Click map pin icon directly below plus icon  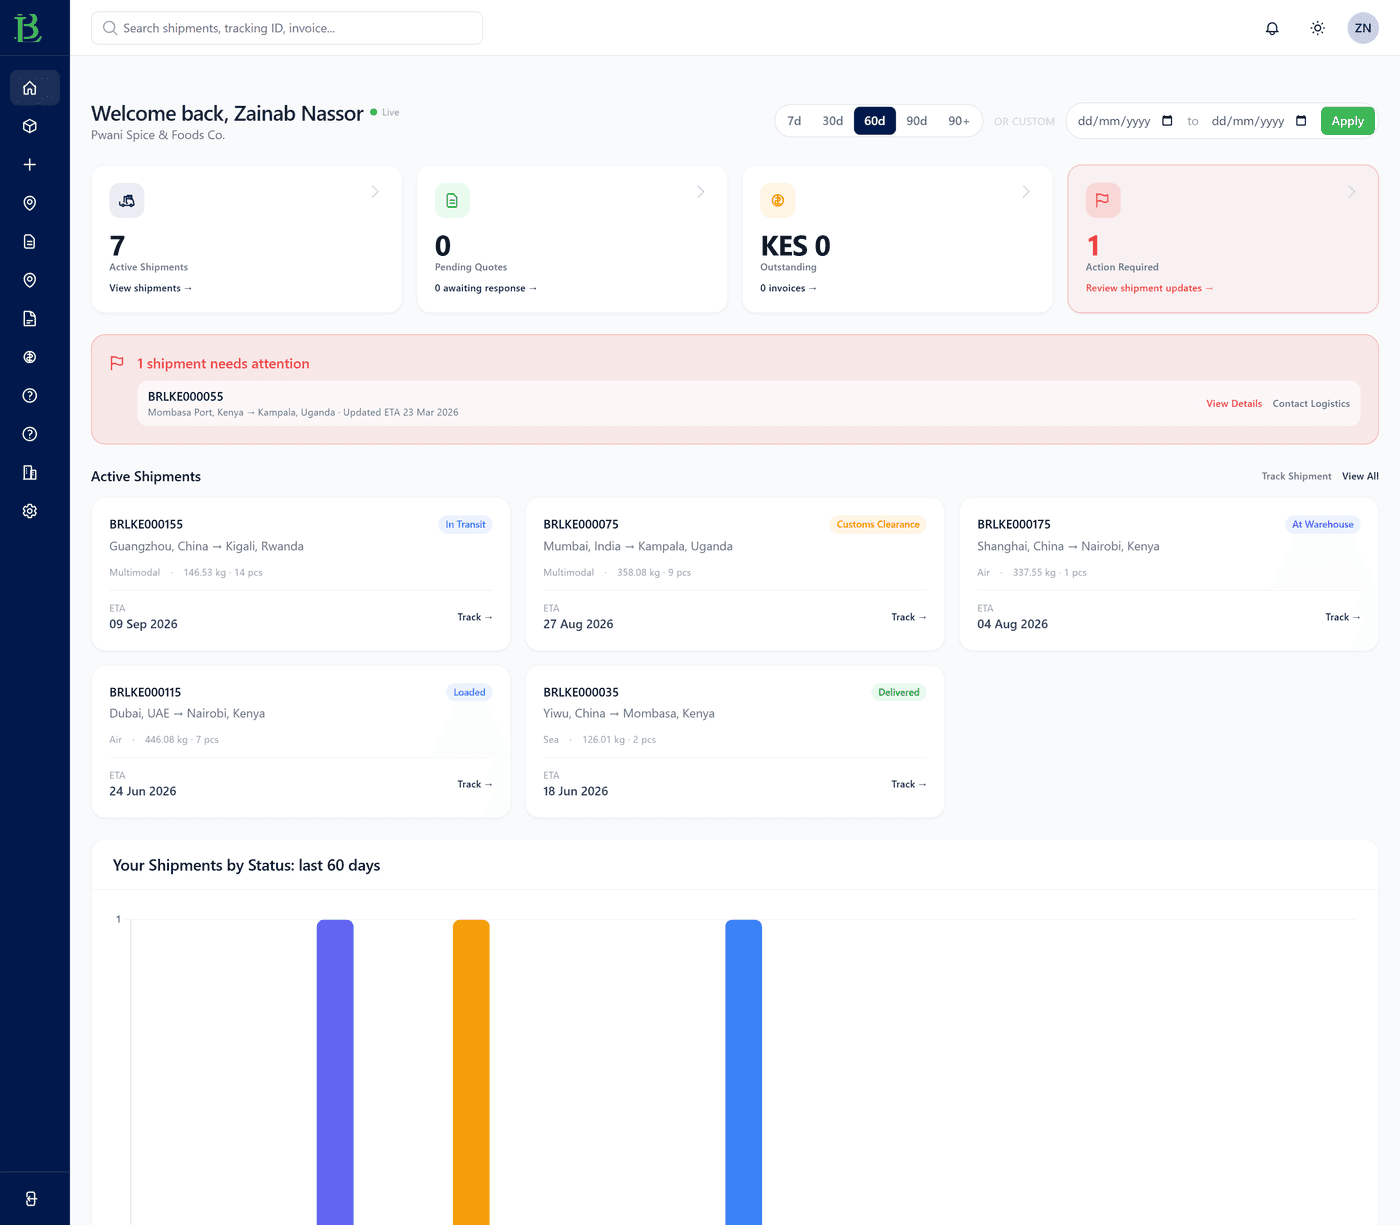(30, 203)
